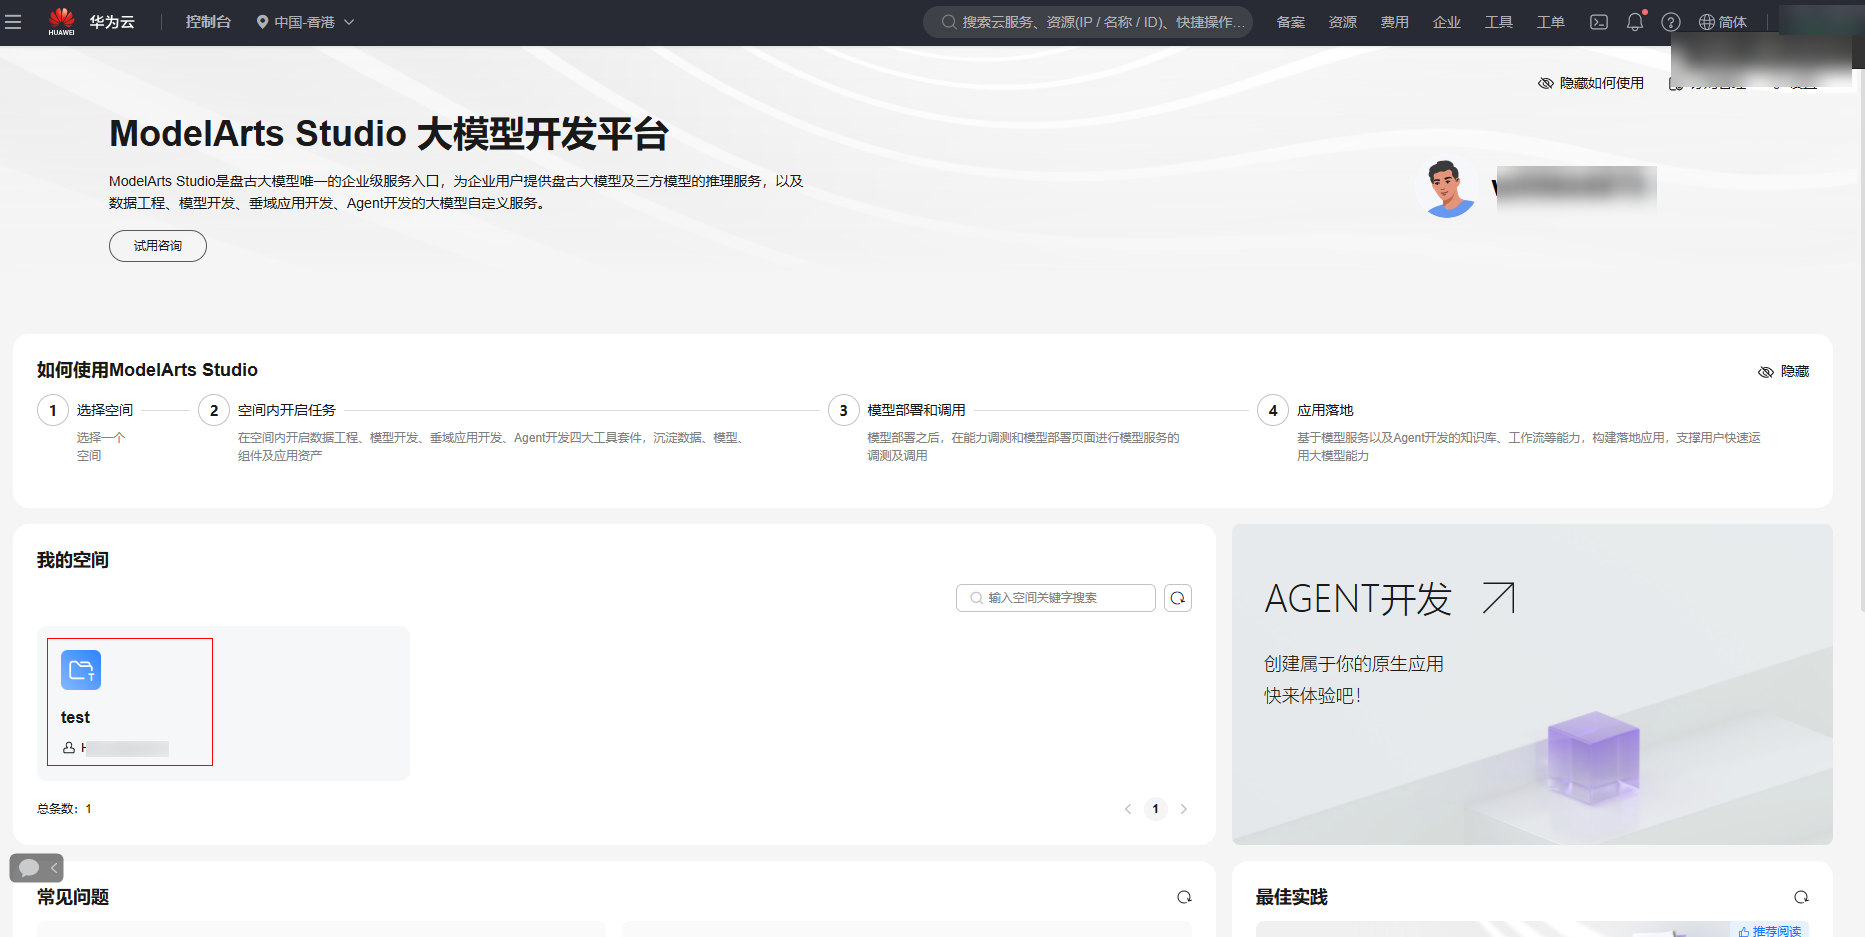Image resolution: width=1865 pixels, height=937 pixels.
Task: Hide the 如何使用ModelArts Studio panel via 隐藏
Action: click(x=1784, y=371)
